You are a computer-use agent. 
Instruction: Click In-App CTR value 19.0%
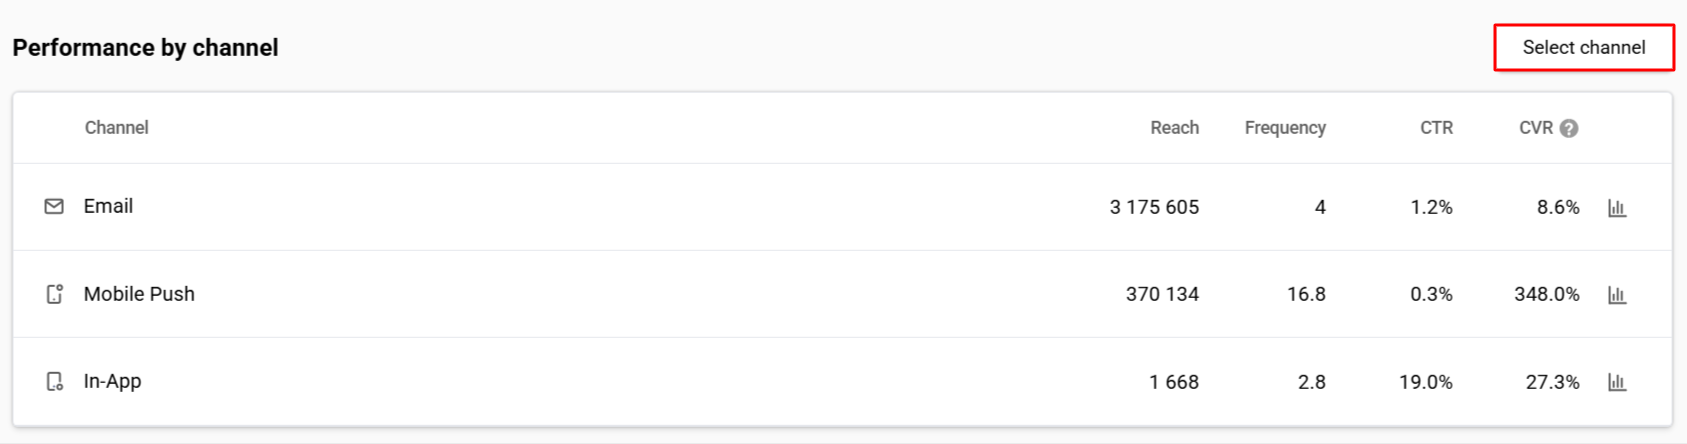[x=1426, y=382]
